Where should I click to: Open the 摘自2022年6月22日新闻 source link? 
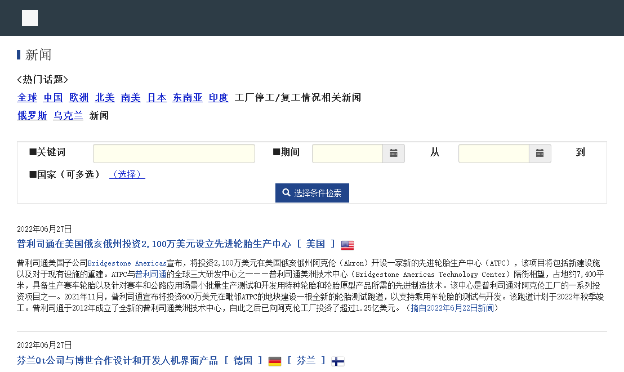[x=452, y=308]
